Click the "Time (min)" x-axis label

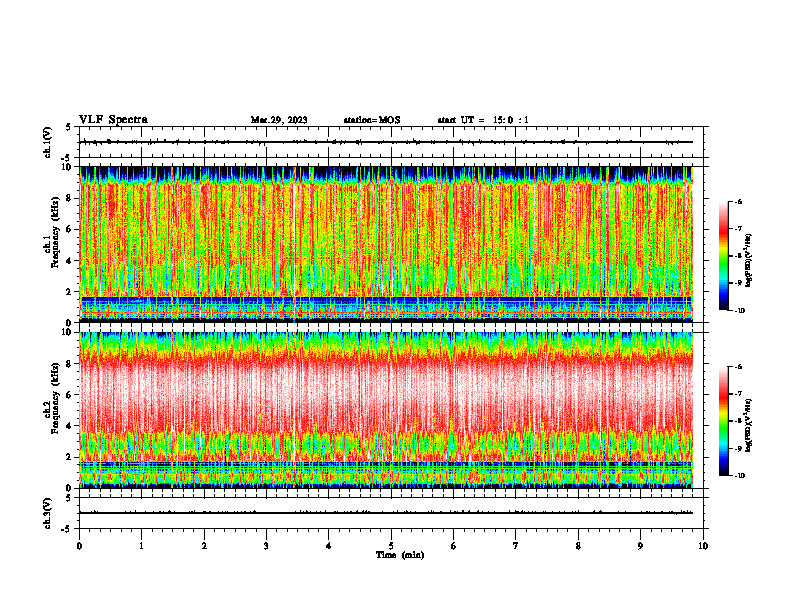tap(400, 555)
